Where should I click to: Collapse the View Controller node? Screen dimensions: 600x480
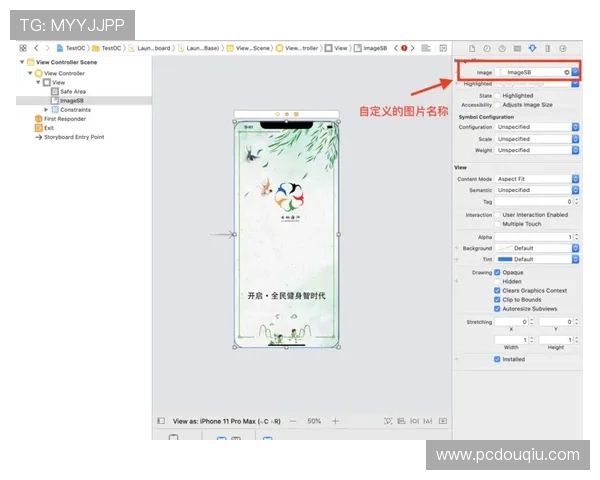coord(30,73)
